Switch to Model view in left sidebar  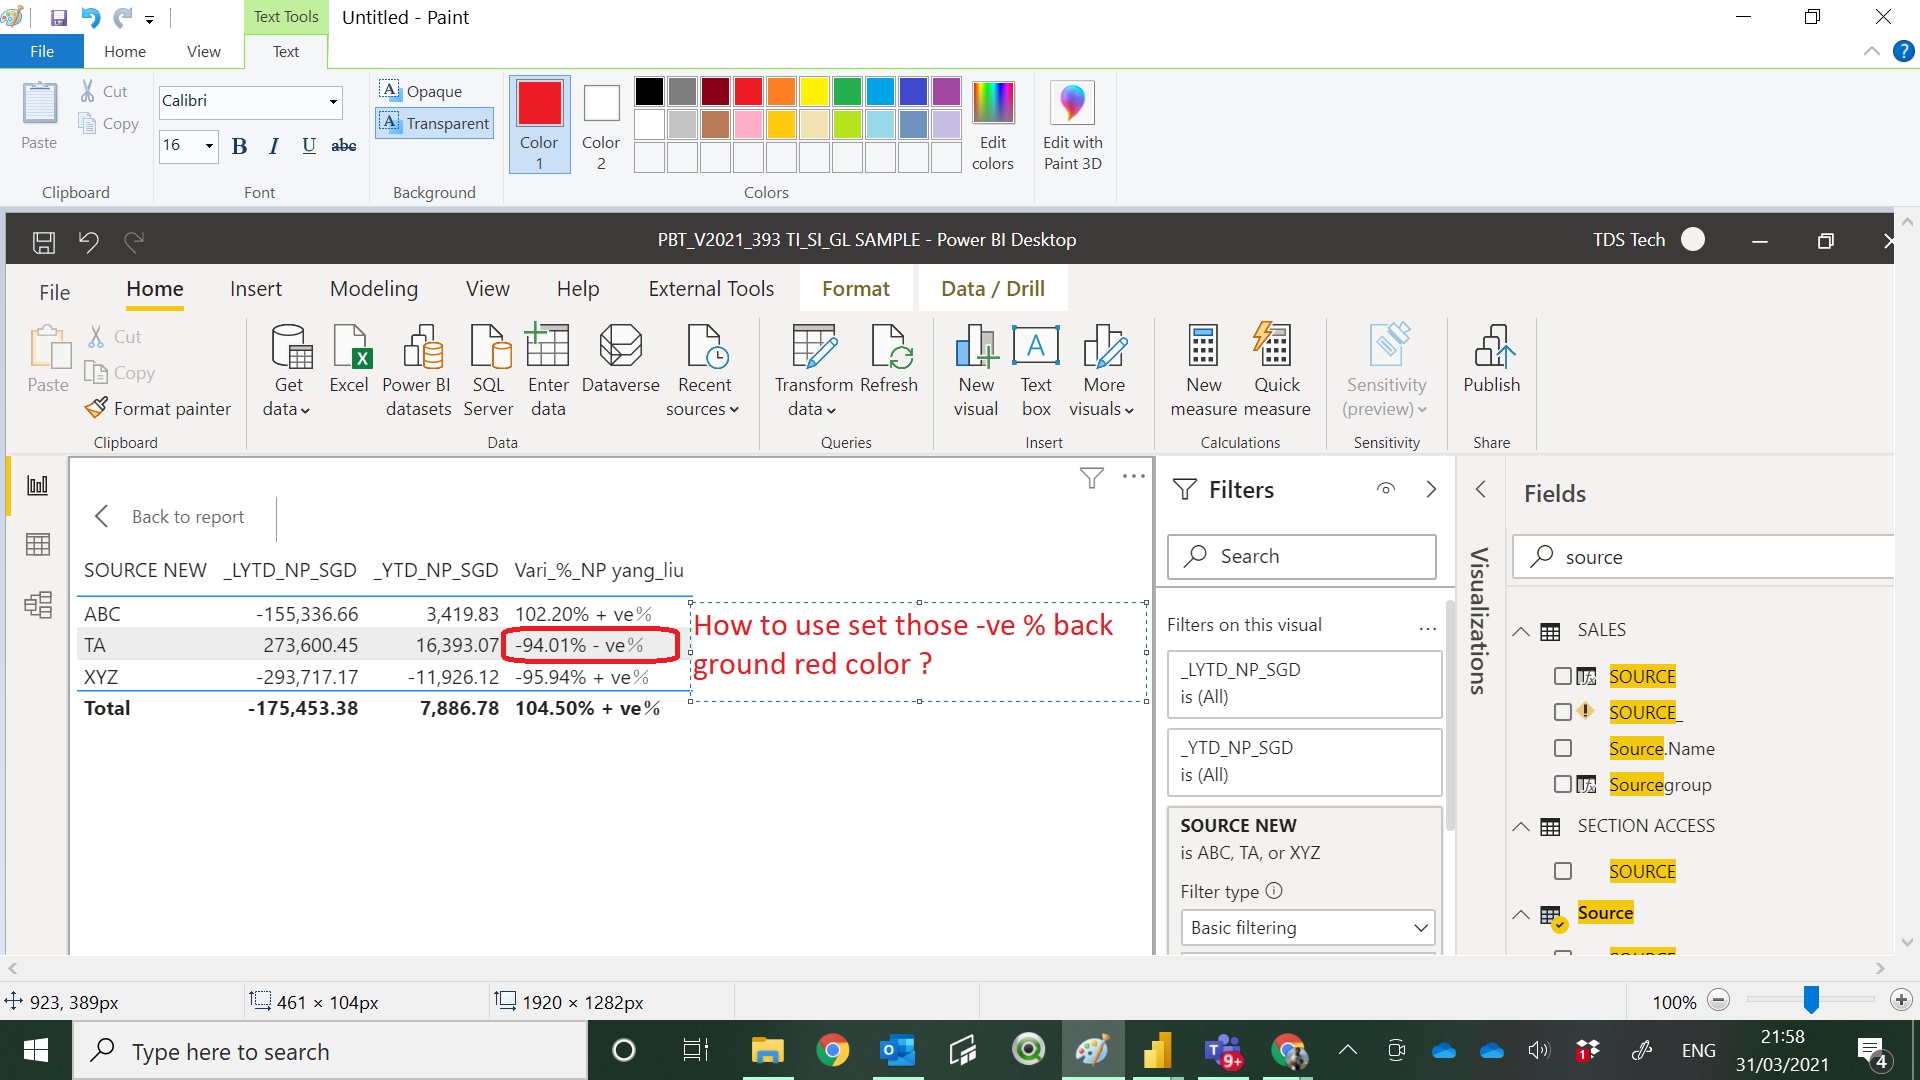click(x=38, y=605)
